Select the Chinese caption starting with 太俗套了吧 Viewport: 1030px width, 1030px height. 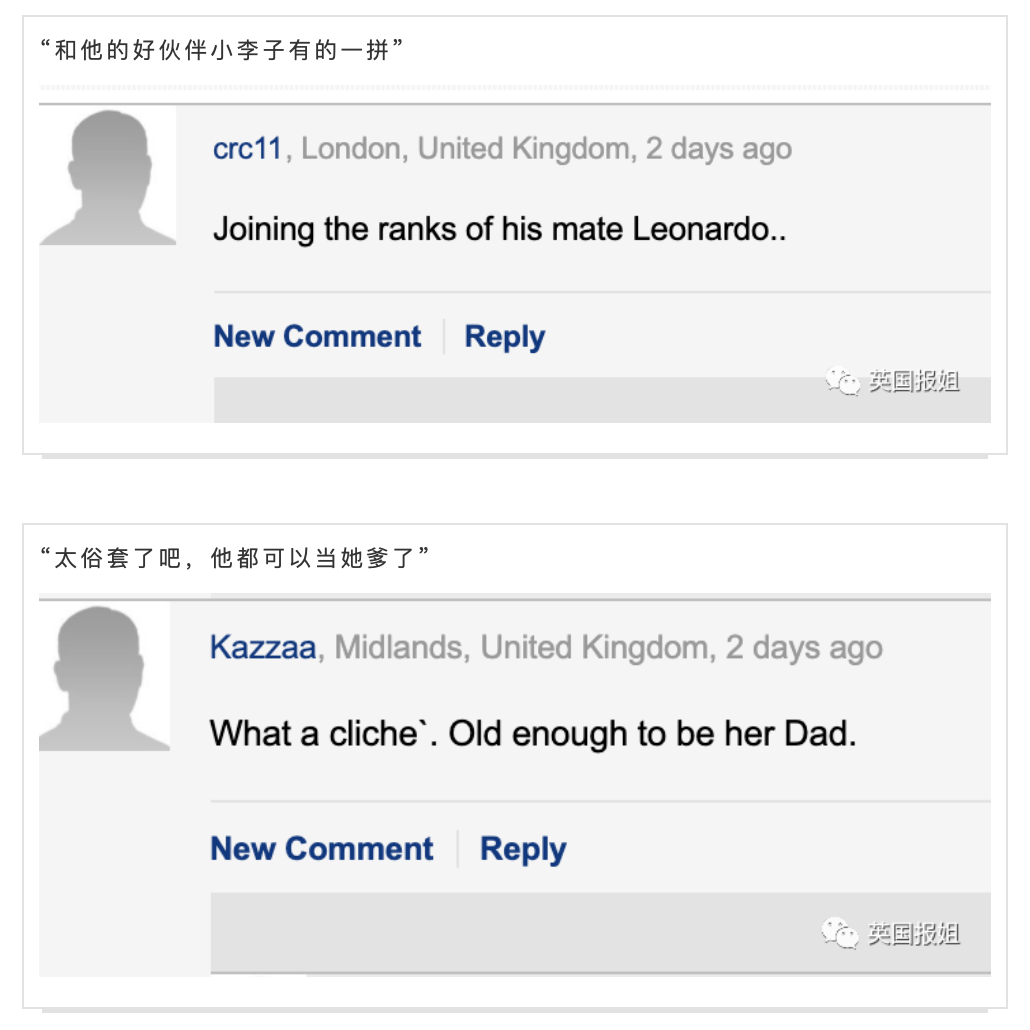[241, 559]
